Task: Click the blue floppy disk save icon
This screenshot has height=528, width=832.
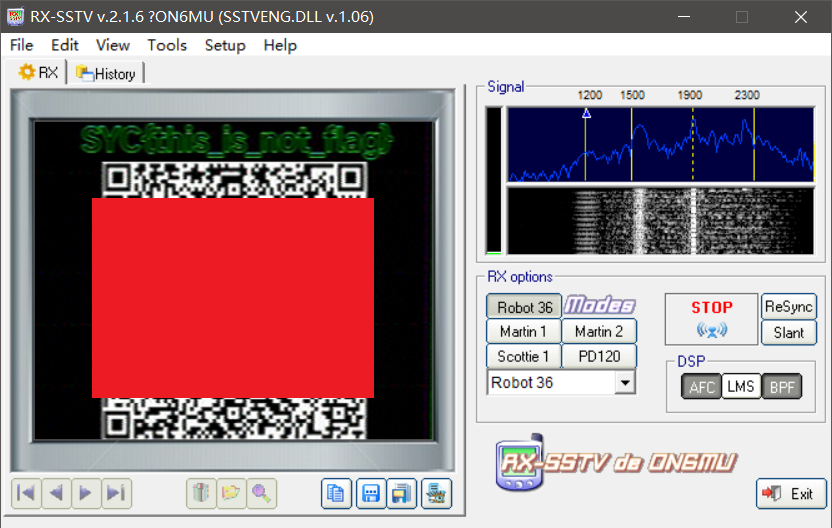Action: pos(371,494)
